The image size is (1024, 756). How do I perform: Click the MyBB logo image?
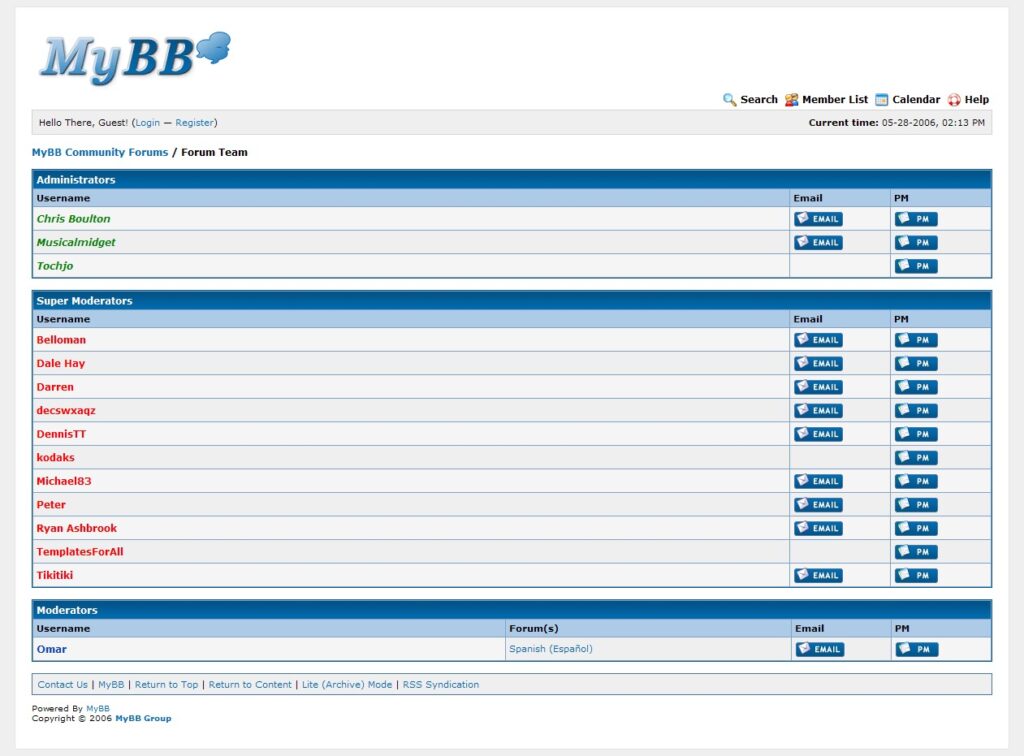[x=134, y=56]
